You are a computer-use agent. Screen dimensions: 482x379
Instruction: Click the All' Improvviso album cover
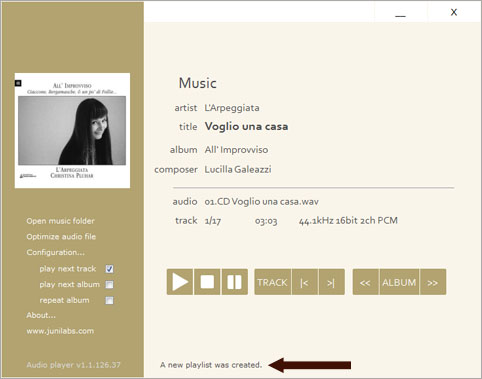[72, 130]
